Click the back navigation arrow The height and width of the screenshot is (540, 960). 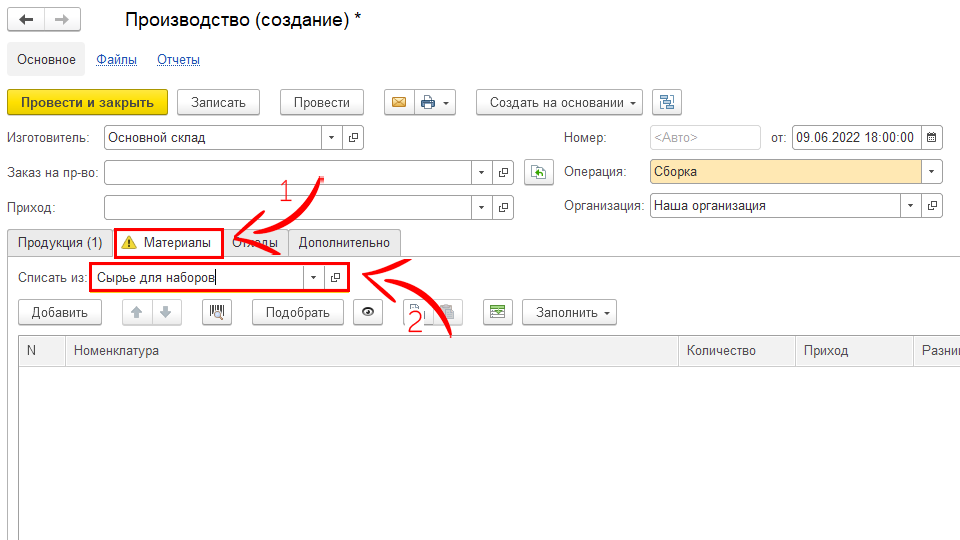pyautogui.click(x=26, y=20)
